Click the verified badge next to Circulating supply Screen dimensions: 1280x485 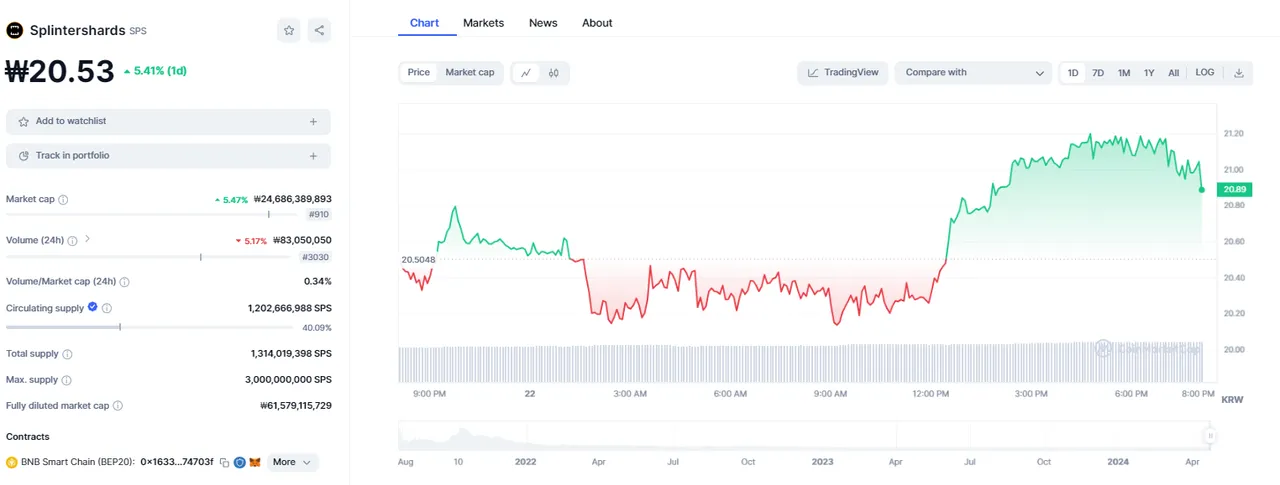[93, 307]
